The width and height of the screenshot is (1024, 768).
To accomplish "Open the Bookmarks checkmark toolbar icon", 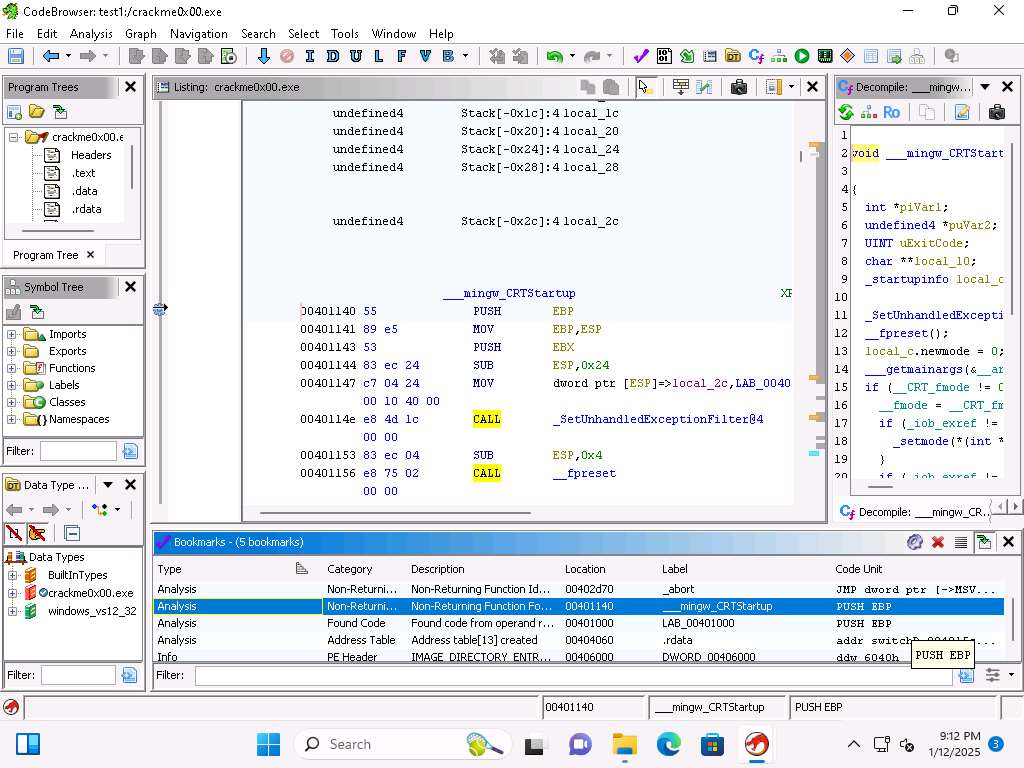I will click(x=641, y=57).
